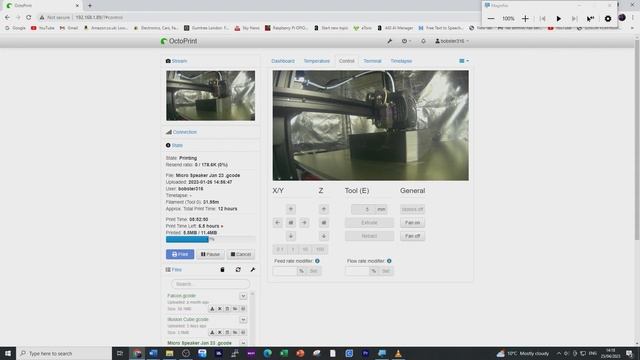
Task: Print Falcon.gcode using its printer icon
Action: tap(243, 309)
